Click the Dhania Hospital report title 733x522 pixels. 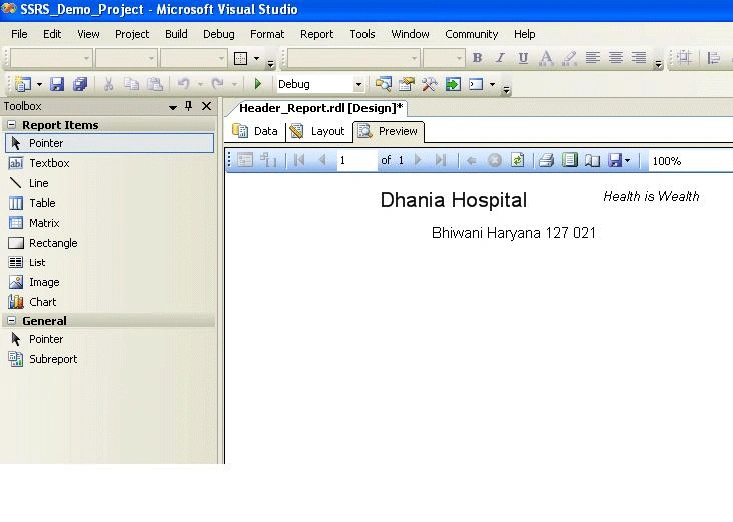click(x=453, y=200)
